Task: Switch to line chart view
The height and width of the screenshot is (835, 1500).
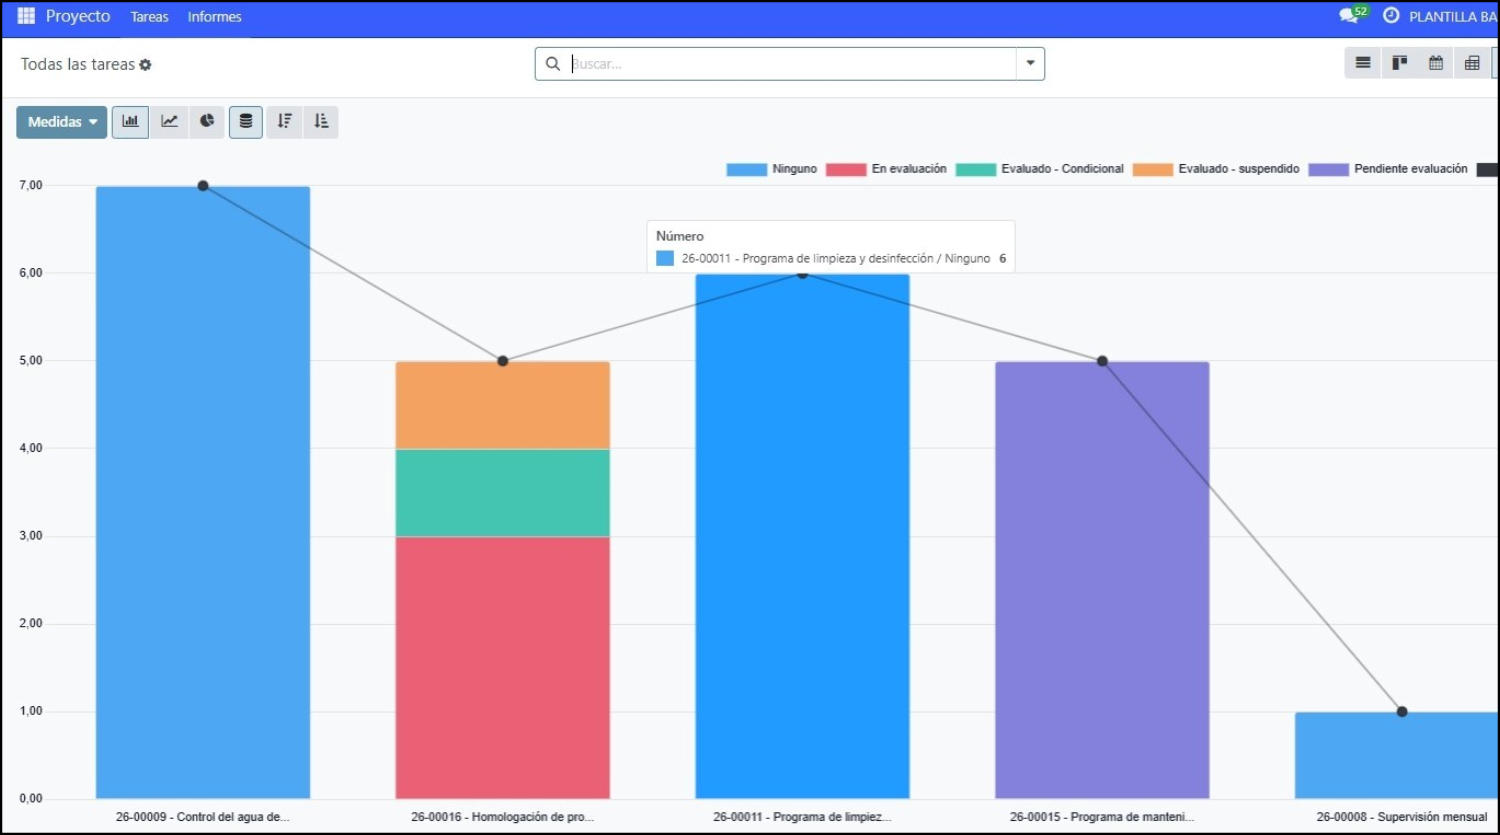Action: click(x=169, y=122)
